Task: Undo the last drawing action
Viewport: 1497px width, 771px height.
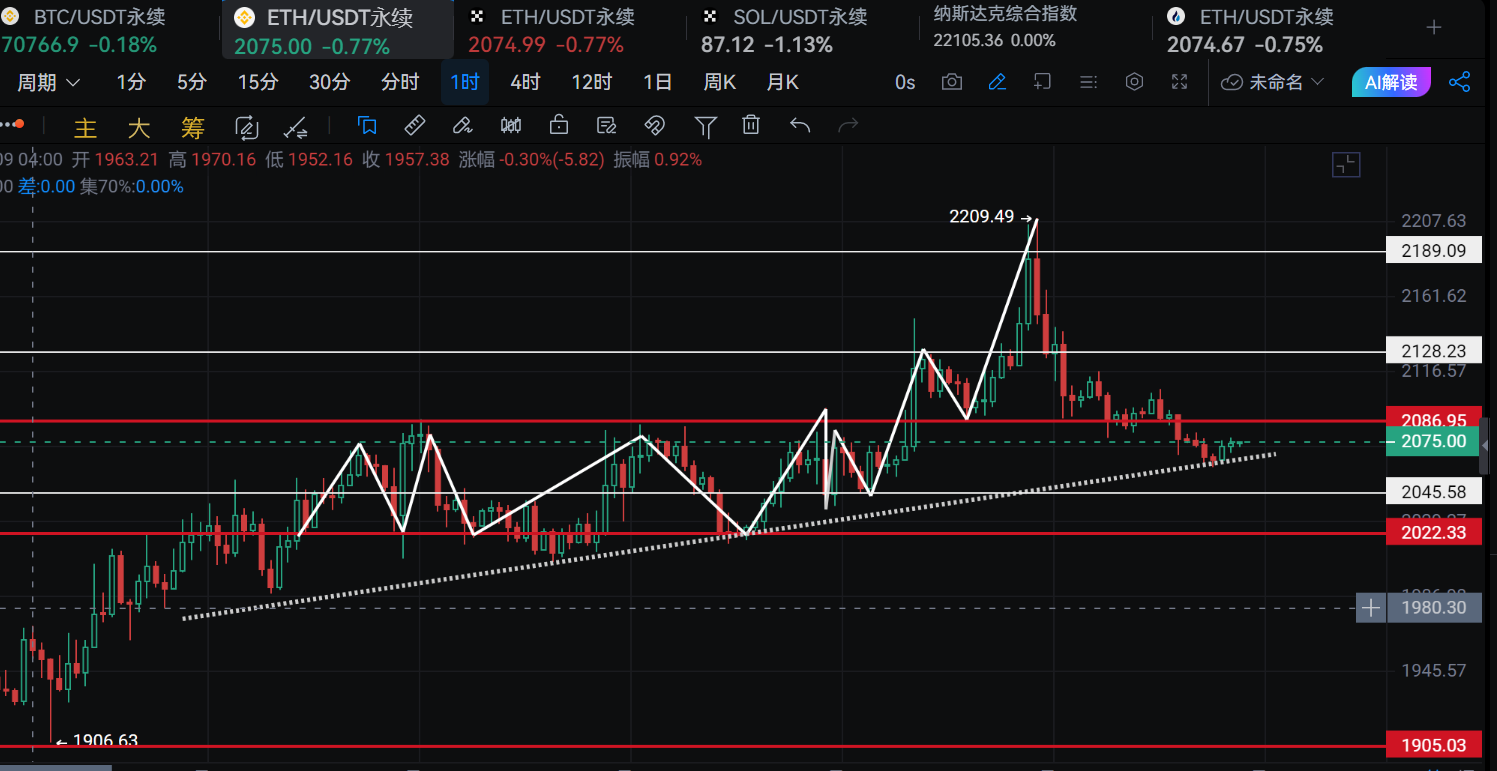Action: (x=799, y=126)
